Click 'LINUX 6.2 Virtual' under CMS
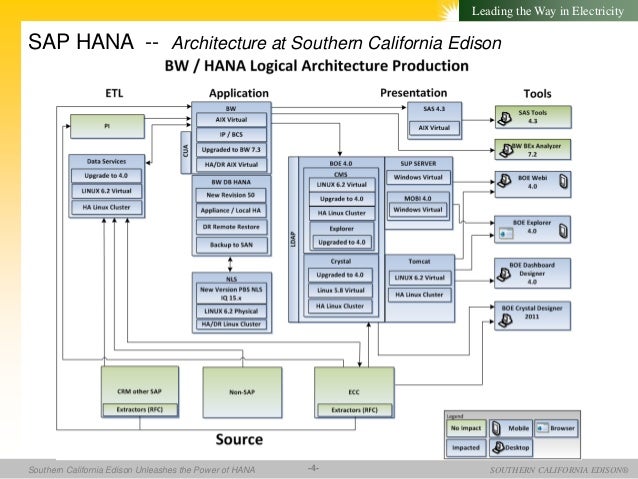The height and width of the screenshot is (479, 638). coord(342,184)
